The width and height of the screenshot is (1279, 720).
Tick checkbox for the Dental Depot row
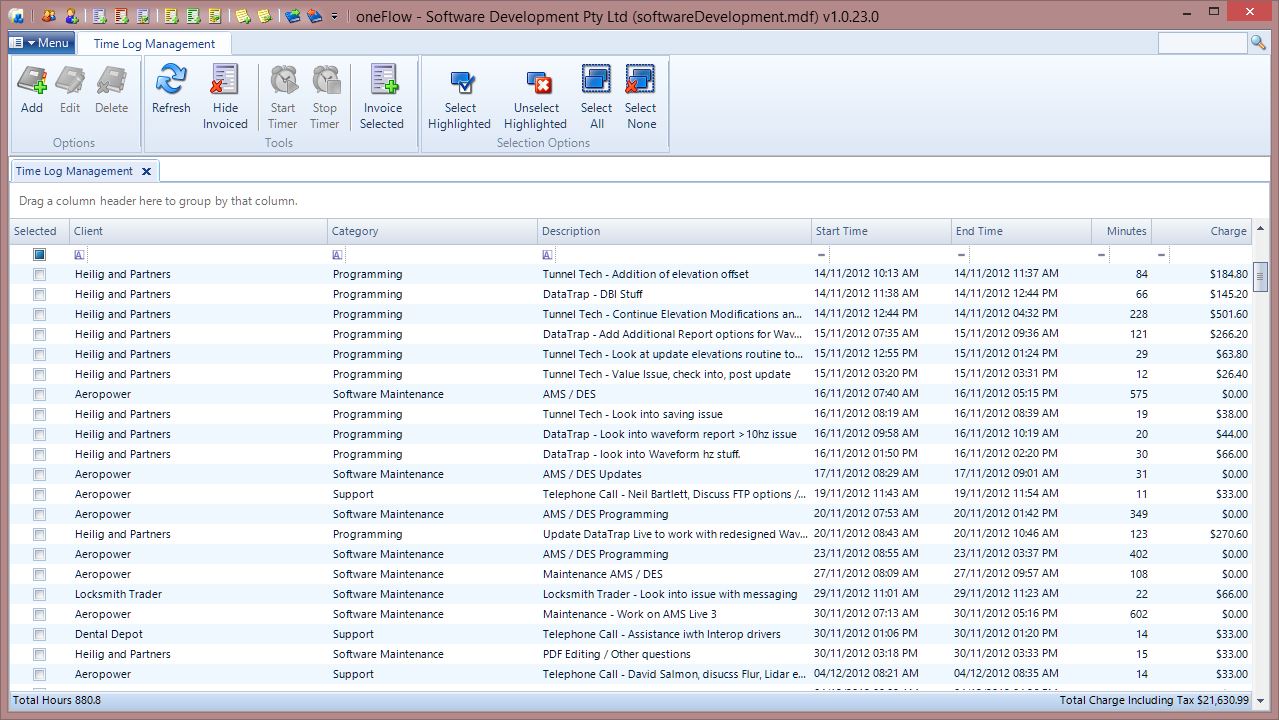pyautogui.click(x=39, y=634)
